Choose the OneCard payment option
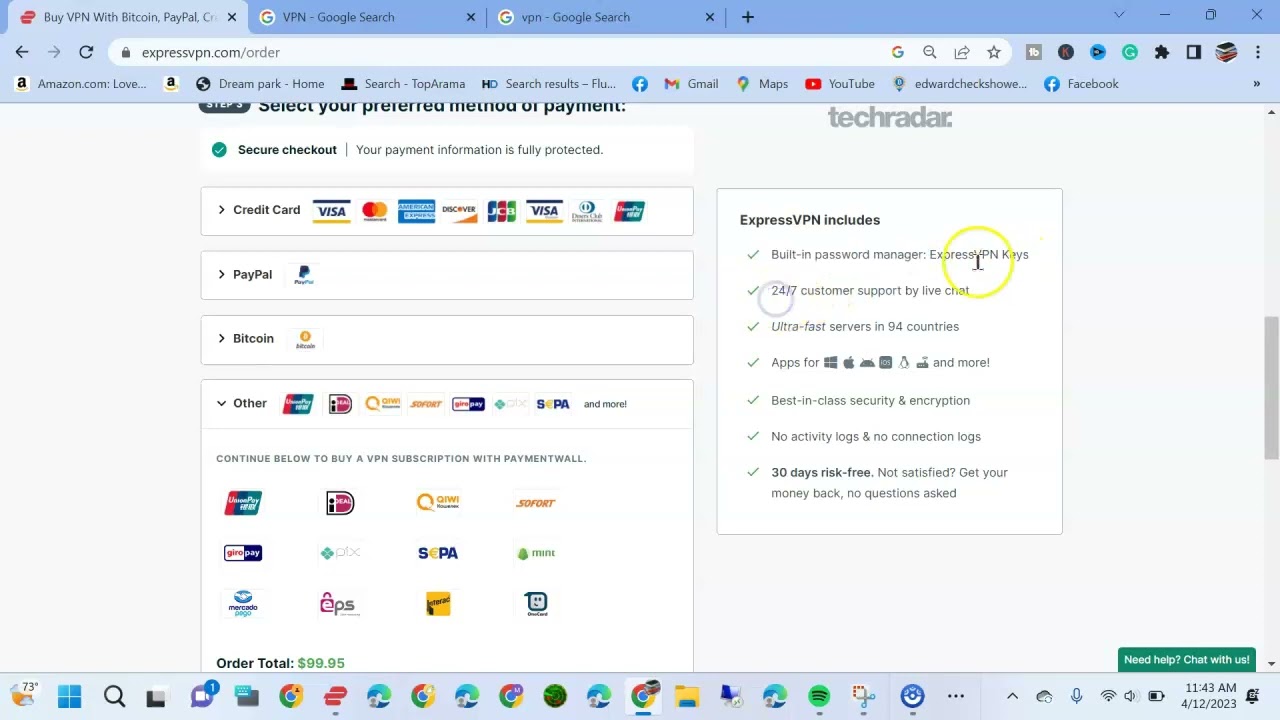 click(x=536, y=603)
